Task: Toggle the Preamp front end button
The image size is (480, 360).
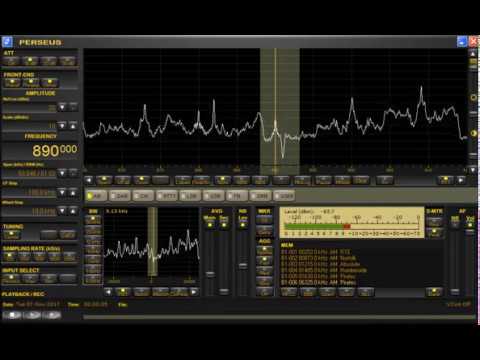Action: [x=31, y=82]
